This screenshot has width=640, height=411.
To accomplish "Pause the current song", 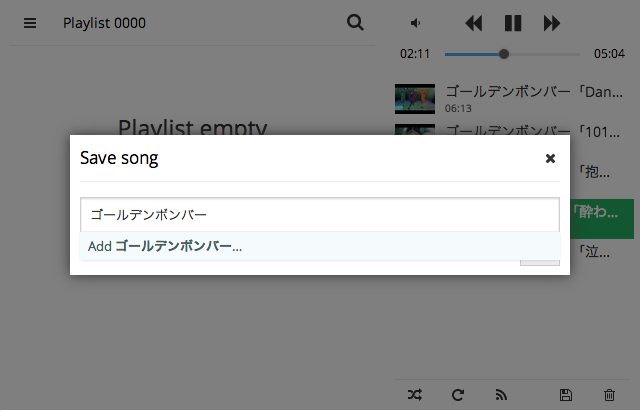I will click(513, 23).
